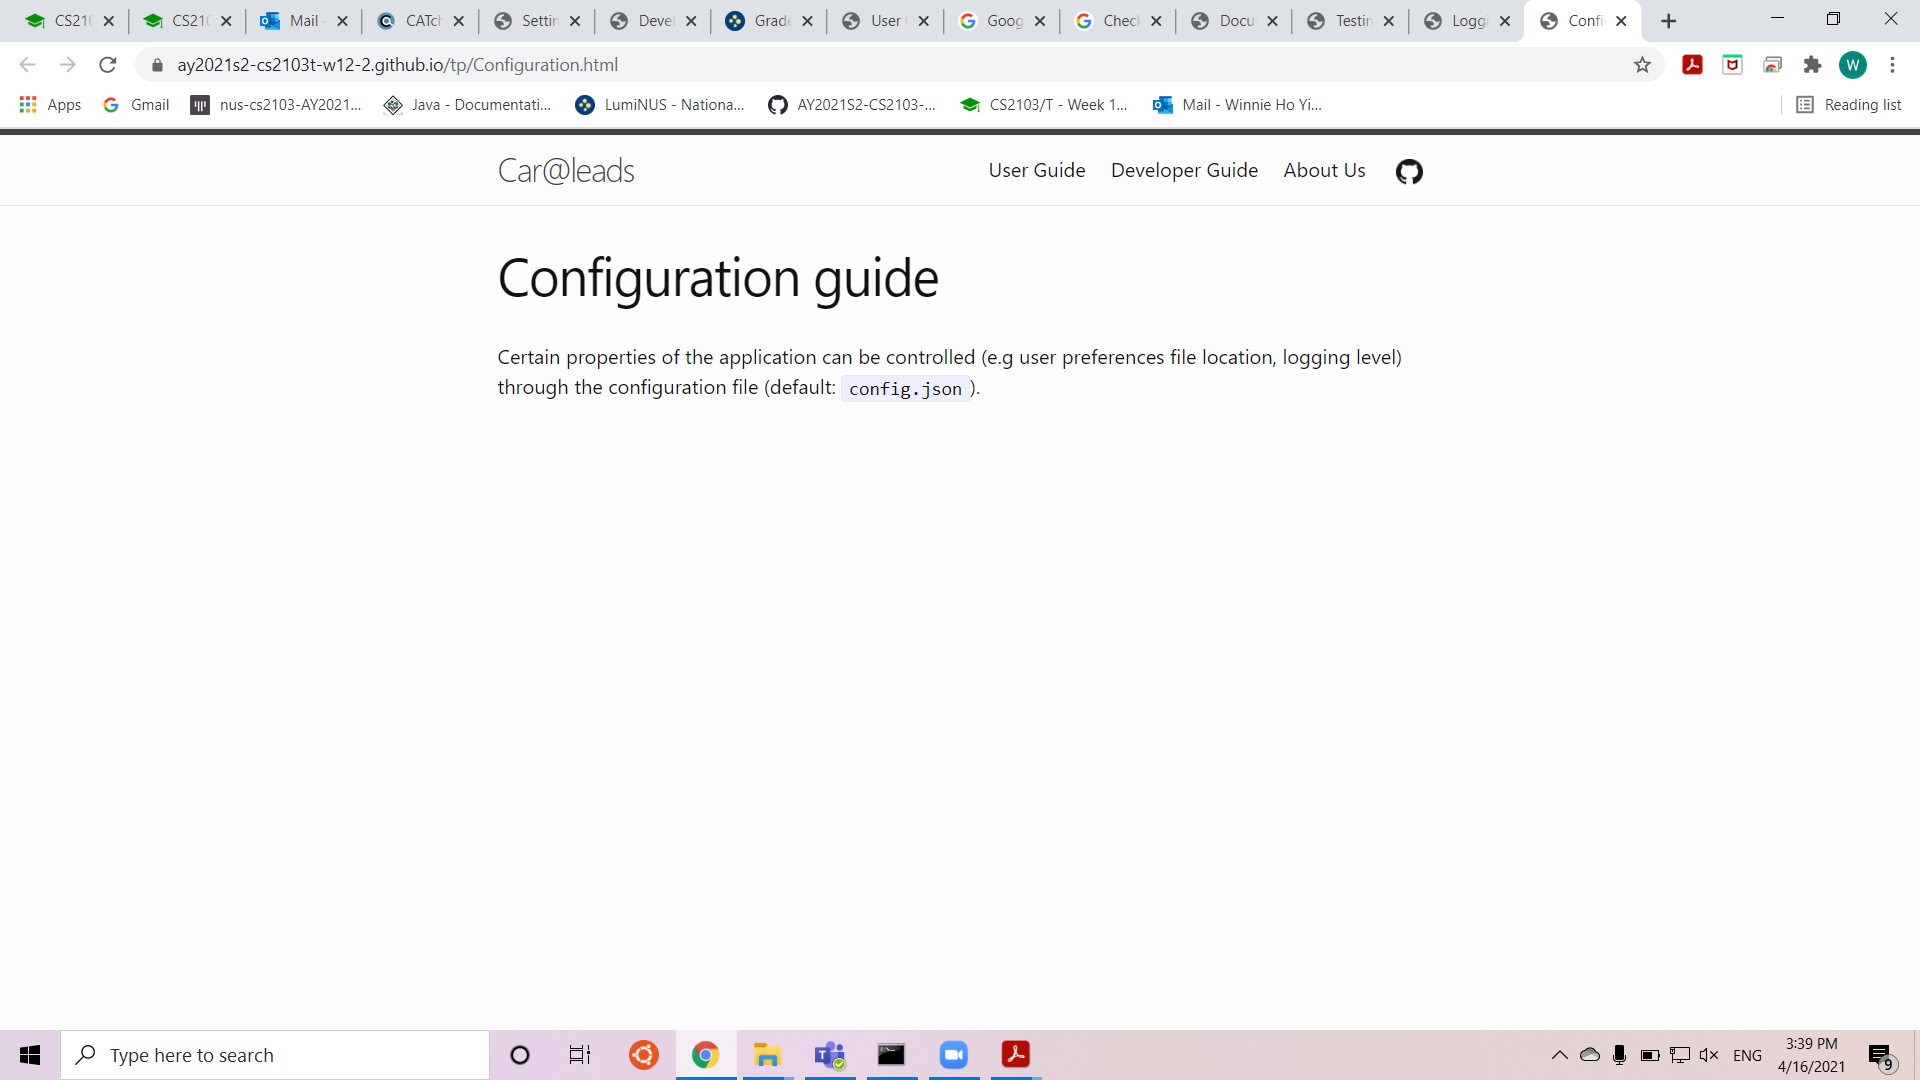Go to the User Guide page
The width and height of the screenshot is (1920, 1080).
tap(1037, 171)
